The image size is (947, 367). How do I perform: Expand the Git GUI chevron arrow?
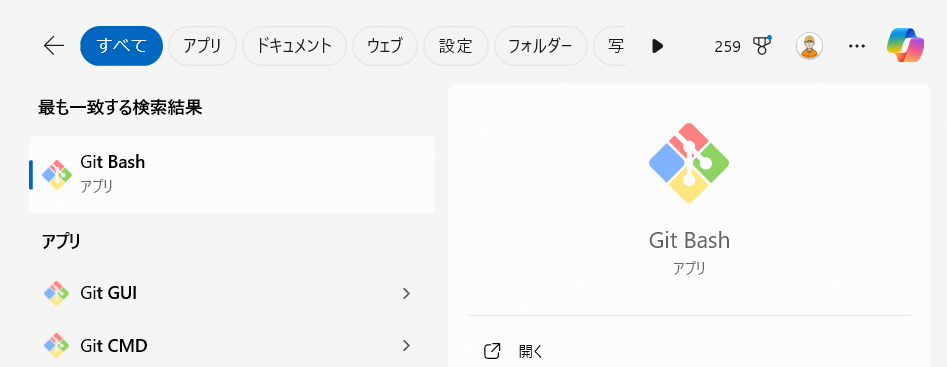tap(406, 293)
